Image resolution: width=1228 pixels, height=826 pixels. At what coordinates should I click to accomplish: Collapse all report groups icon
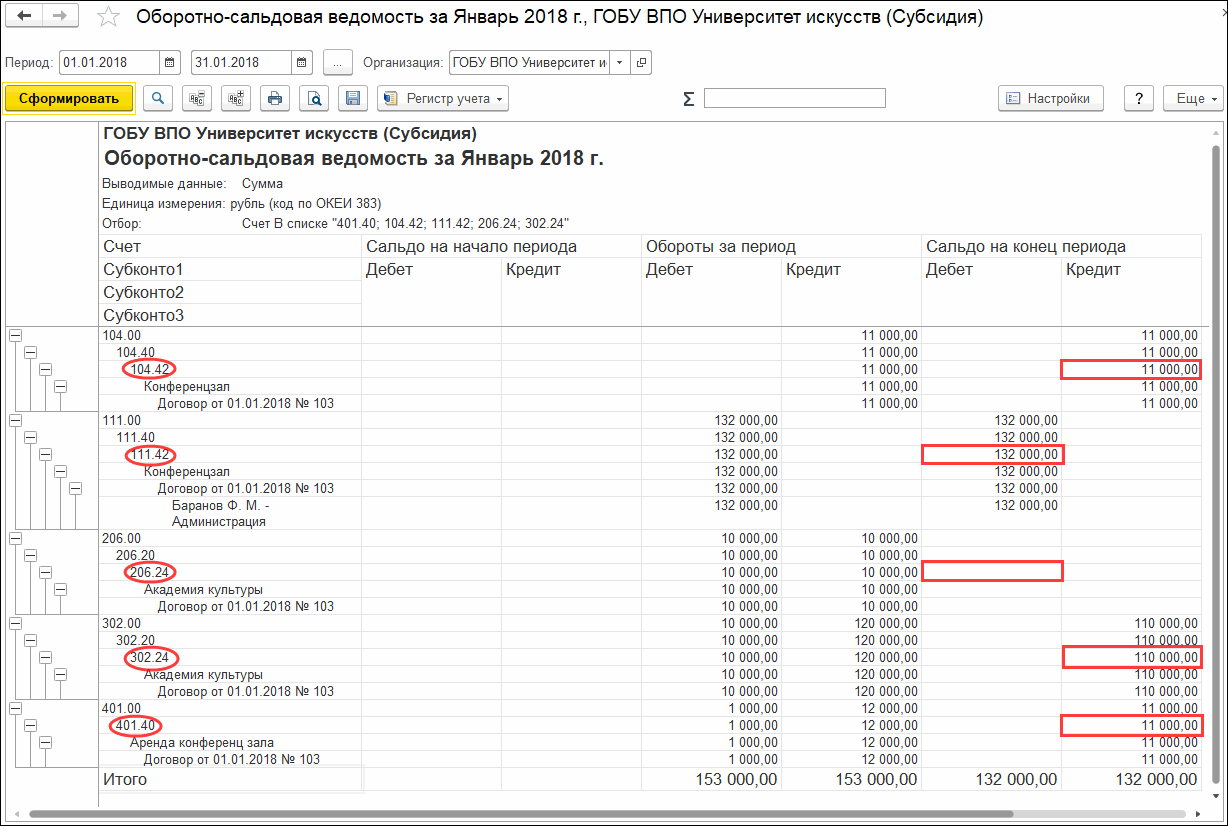pos(198,98)
